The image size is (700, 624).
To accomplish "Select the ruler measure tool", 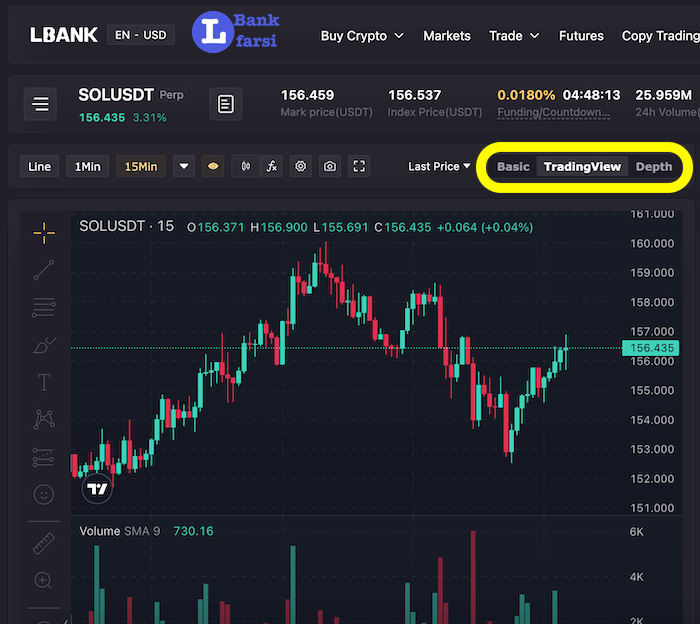I will click(x=43, y=543).
